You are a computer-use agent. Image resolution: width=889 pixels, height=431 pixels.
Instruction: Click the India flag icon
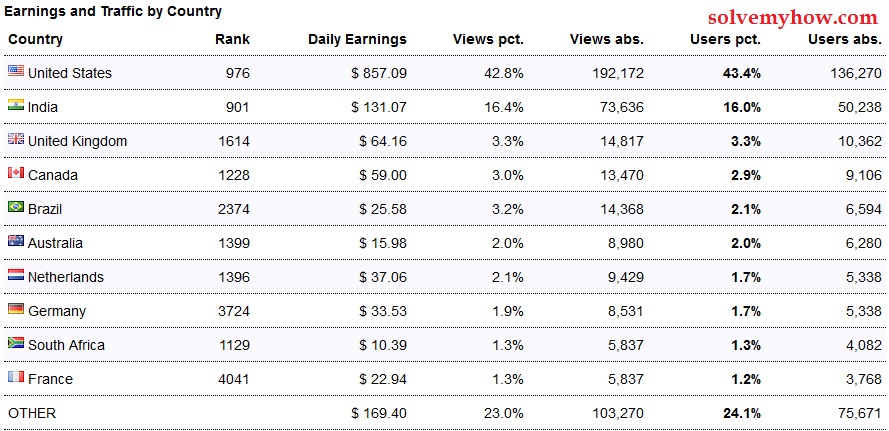point(16,105)
